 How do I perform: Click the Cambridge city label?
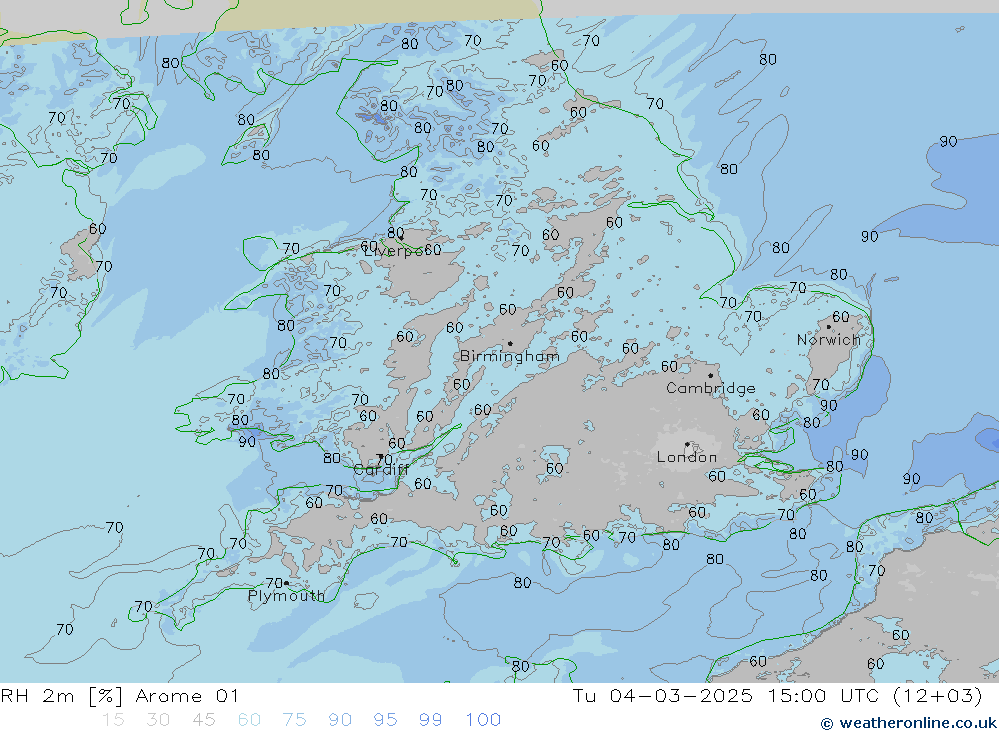click(710, 389)
